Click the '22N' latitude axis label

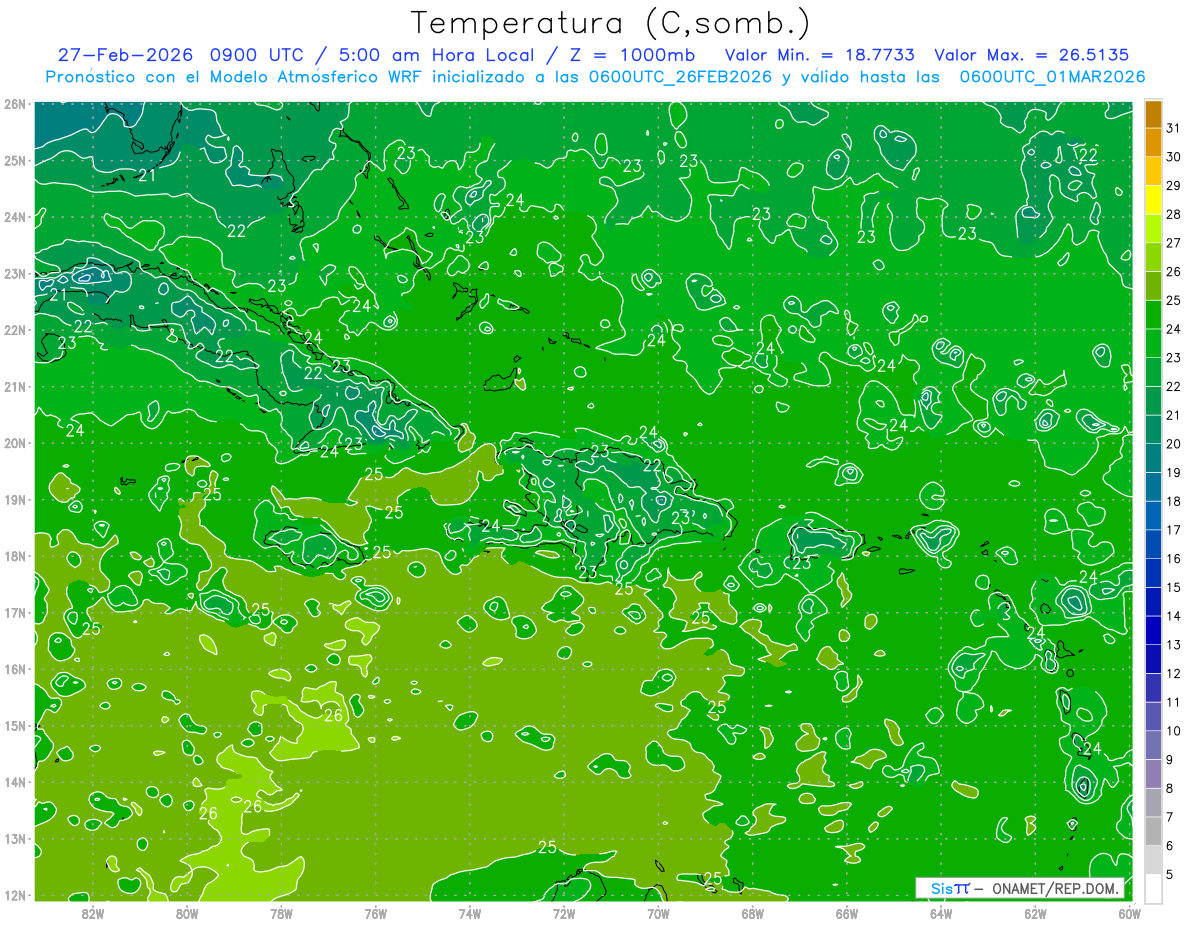[x=14, y=330]
